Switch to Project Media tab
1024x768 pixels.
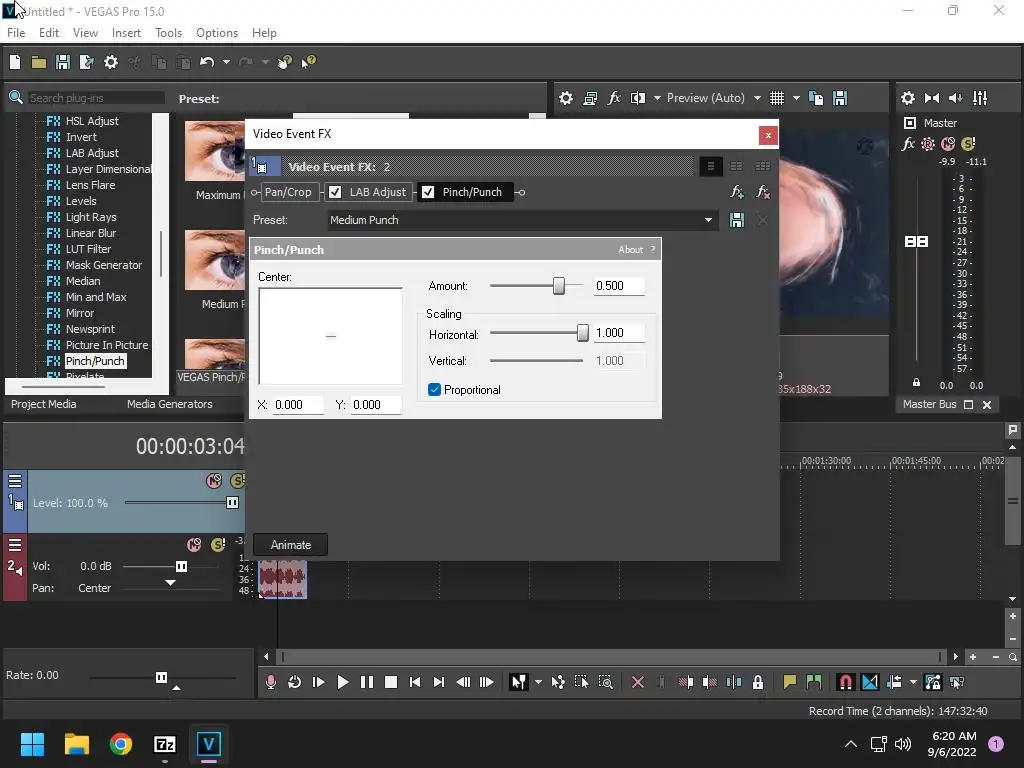44,404
